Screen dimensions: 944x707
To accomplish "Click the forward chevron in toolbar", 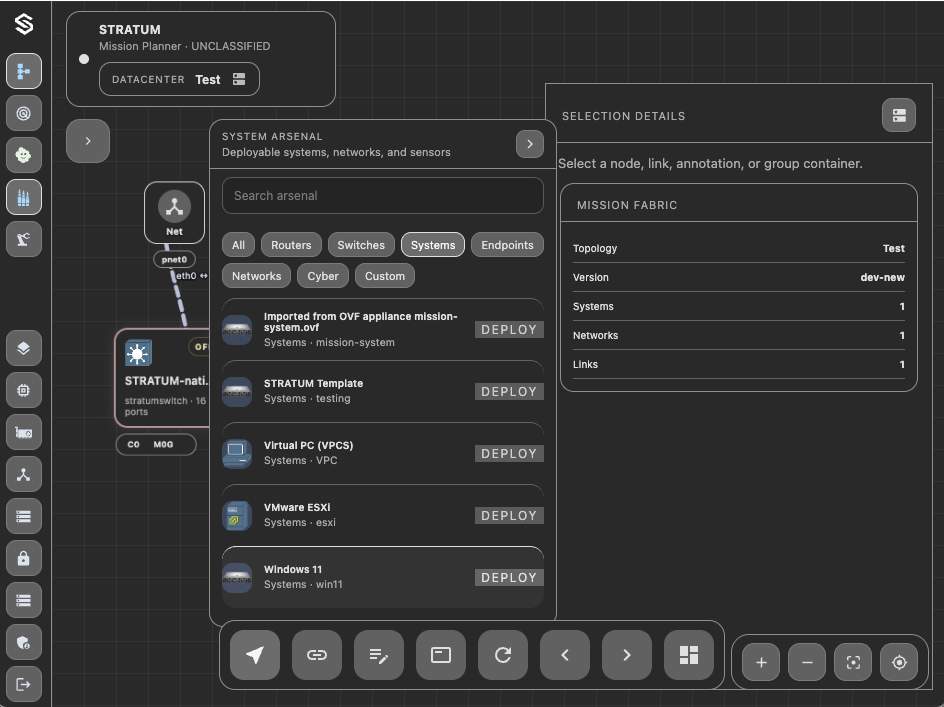I will point(627,655).
